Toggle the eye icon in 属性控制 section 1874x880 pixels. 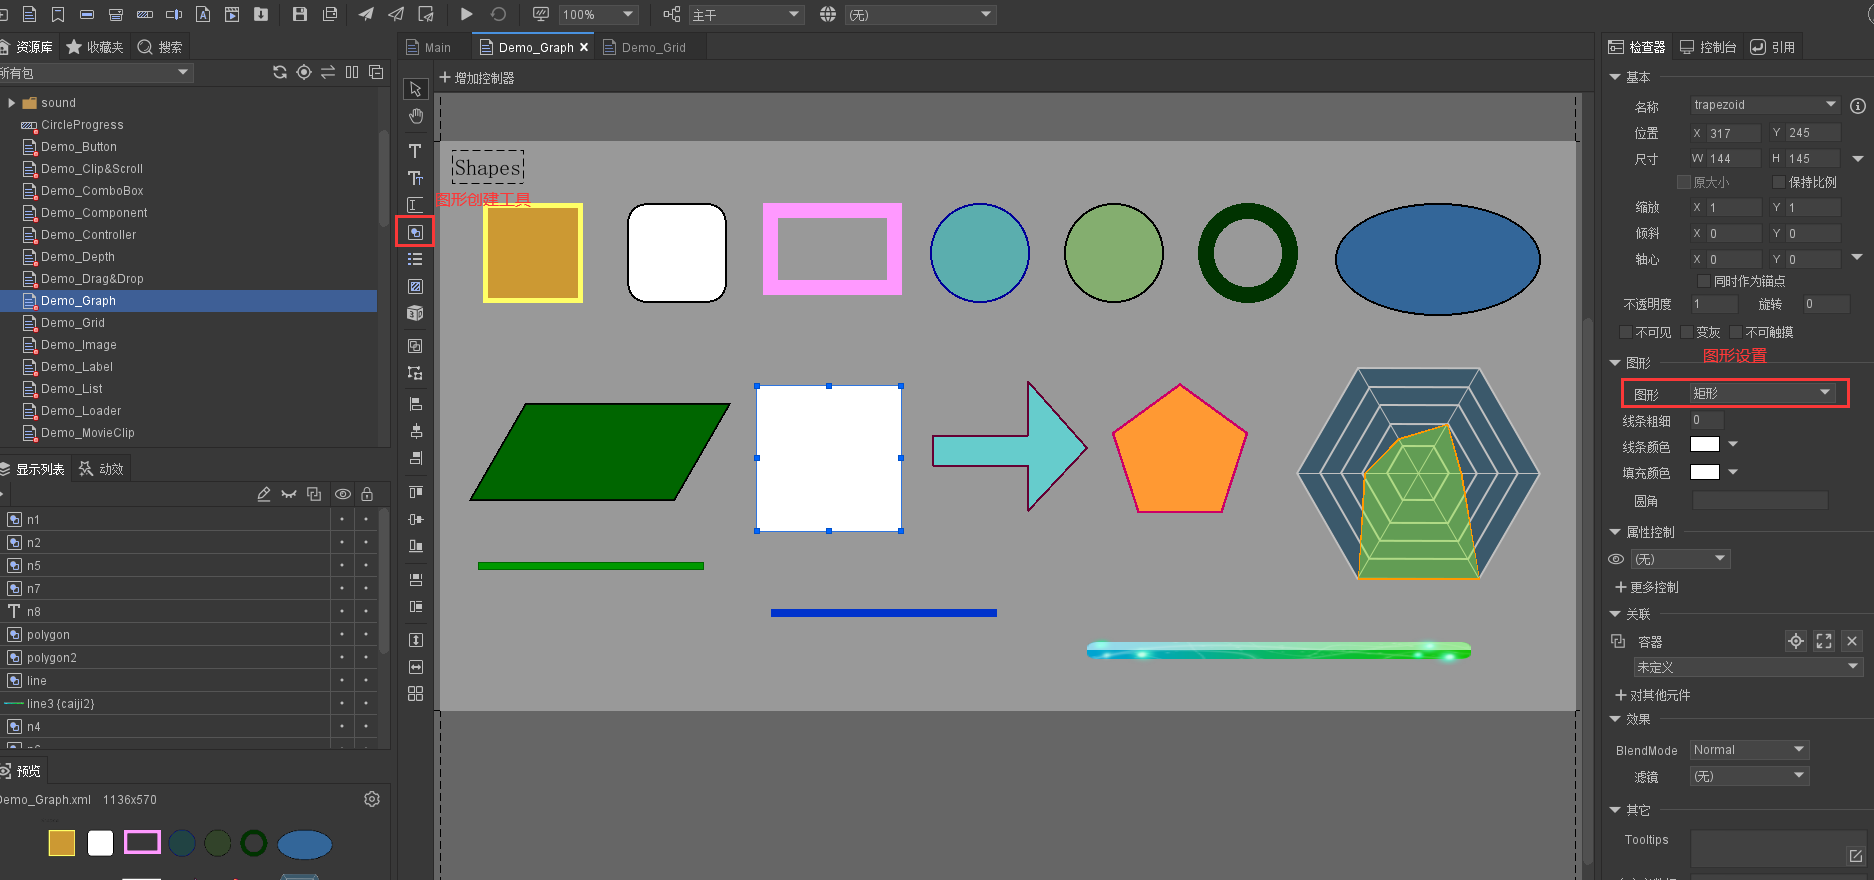tap(1615, 559)
